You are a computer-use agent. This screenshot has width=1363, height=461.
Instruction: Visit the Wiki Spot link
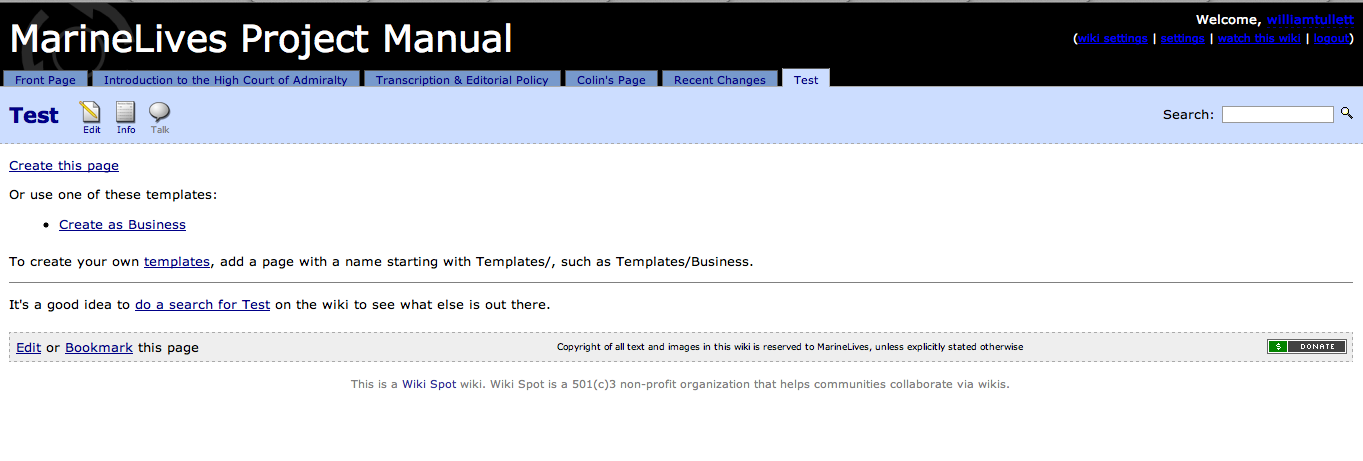tap(429, 384)
